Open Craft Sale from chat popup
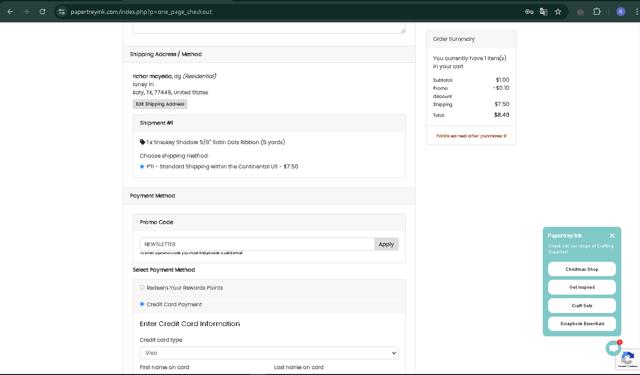The image size is (640, 375). (582, 306)
